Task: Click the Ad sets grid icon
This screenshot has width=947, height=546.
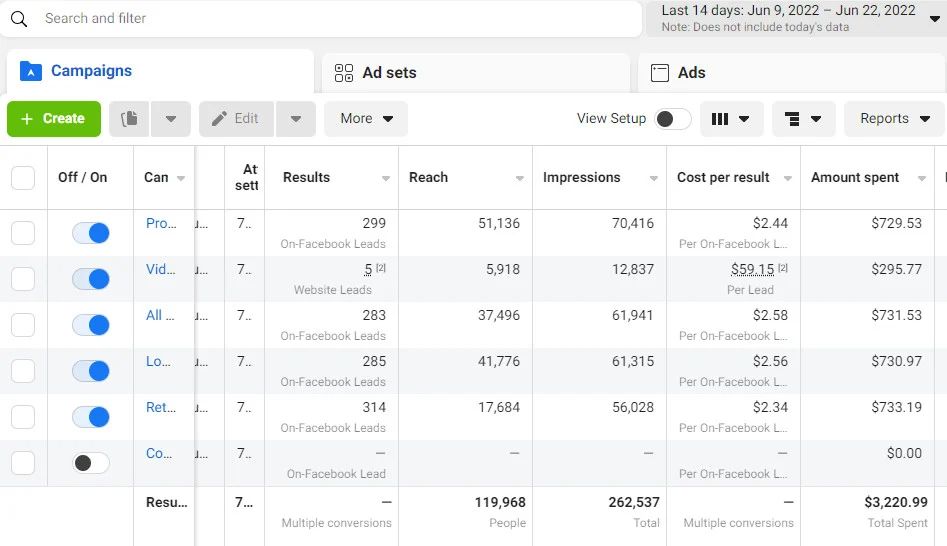Action: tap(344, 73)
